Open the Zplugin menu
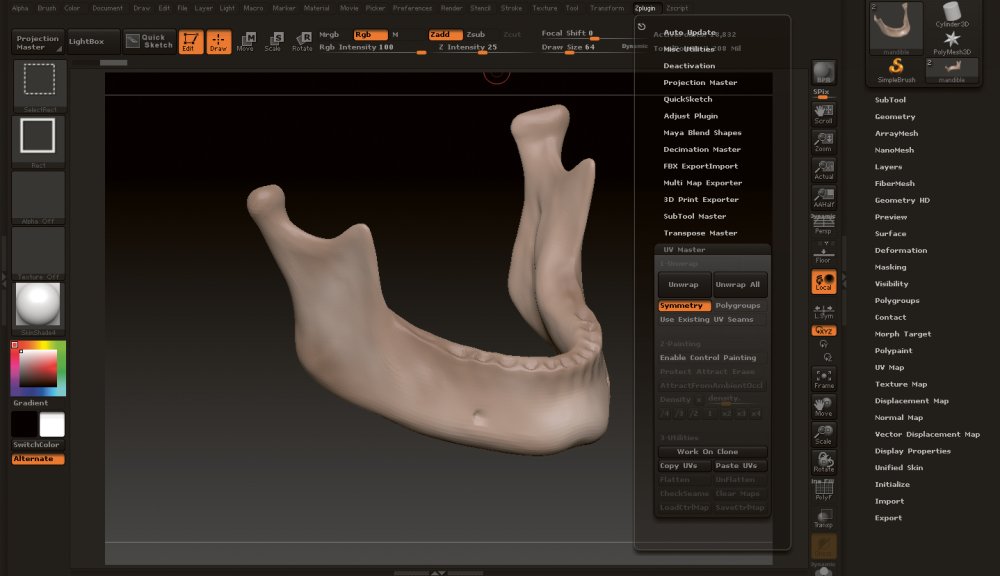This screenshot has height=576, width=1000. pyautogui.click(x=645, y=8)
